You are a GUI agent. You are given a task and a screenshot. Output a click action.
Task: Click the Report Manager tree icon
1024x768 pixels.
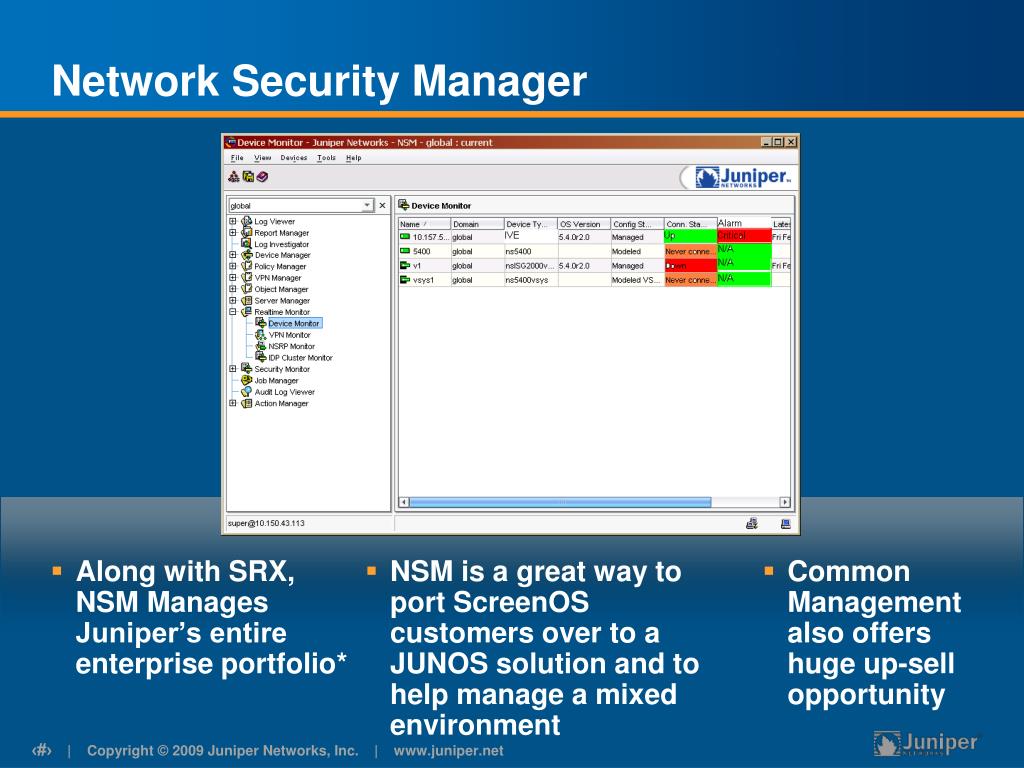coord(246,232)
